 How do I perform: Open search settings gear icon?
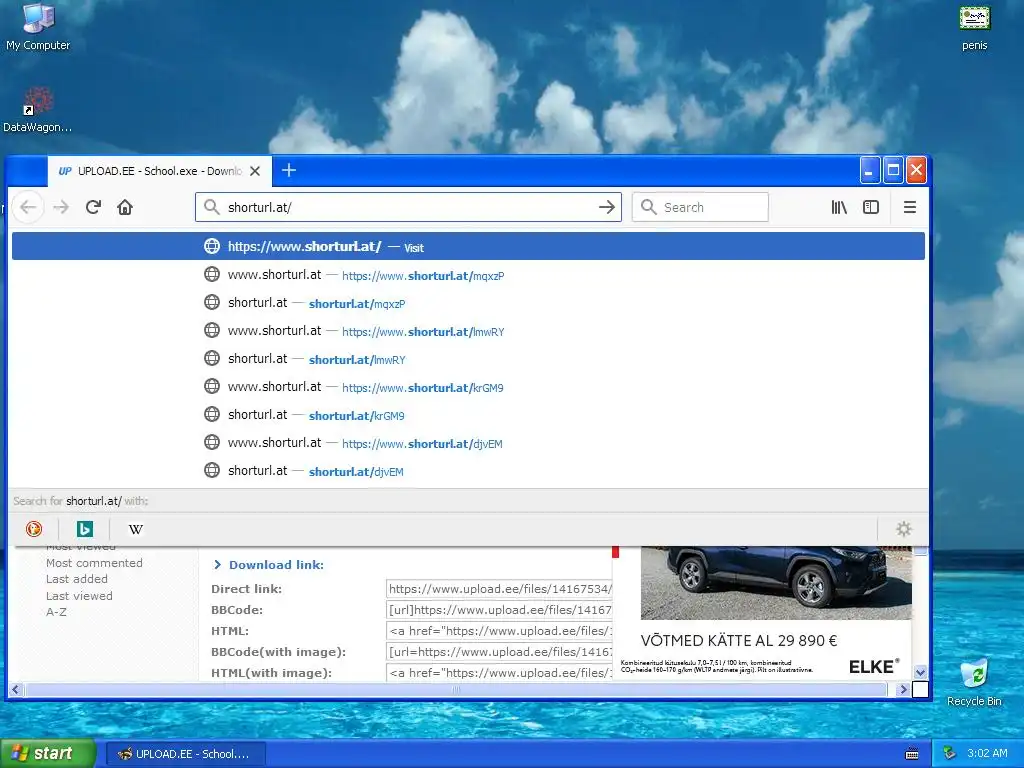(904, 529)
